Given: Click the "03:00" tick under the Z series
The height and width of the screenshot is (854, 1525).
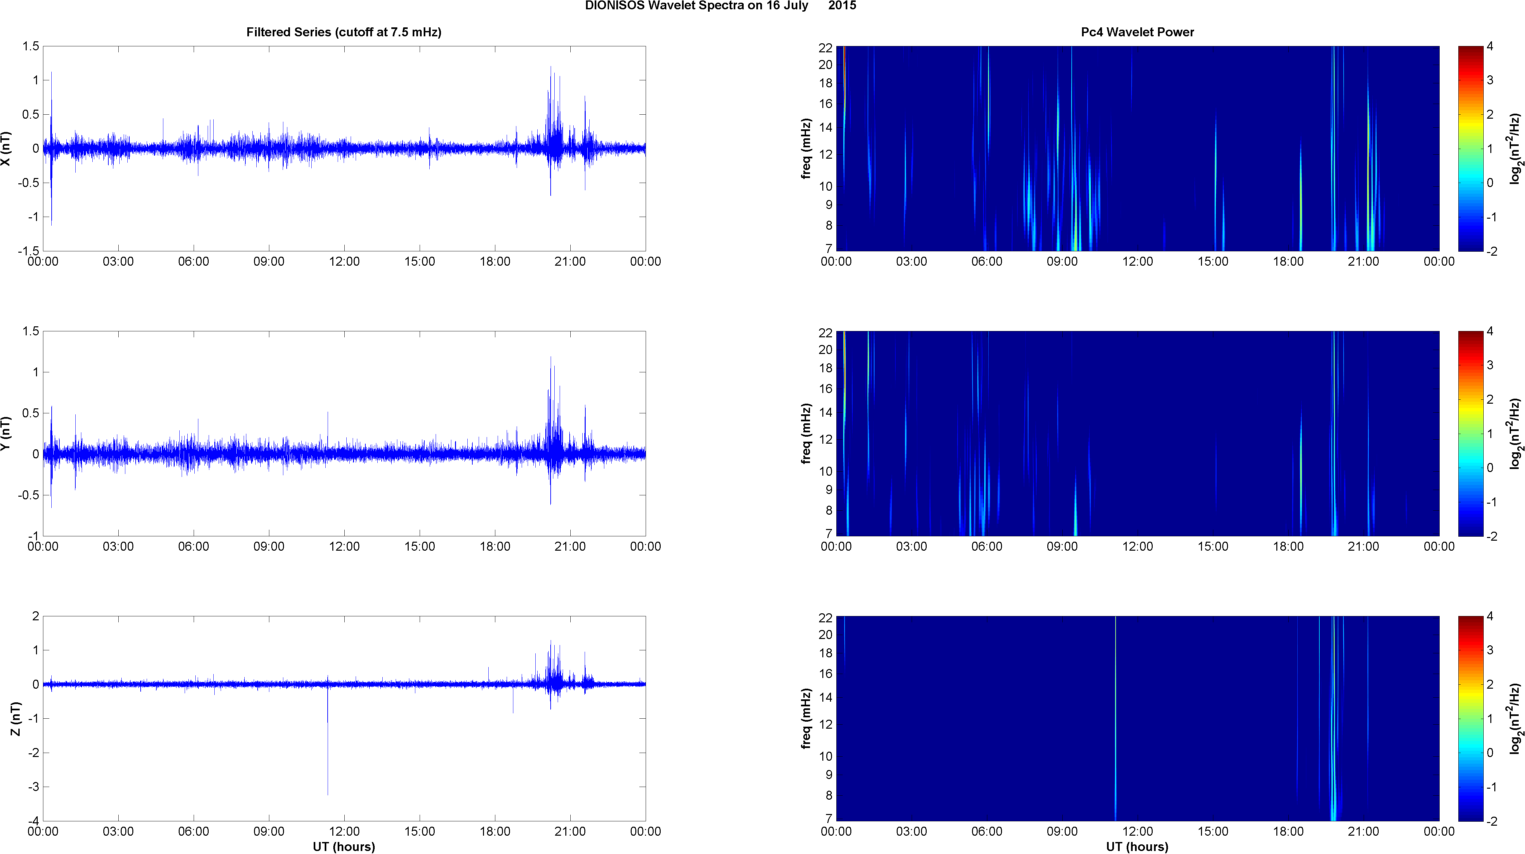Looking at the screenshot, I should tap(118, 832).
